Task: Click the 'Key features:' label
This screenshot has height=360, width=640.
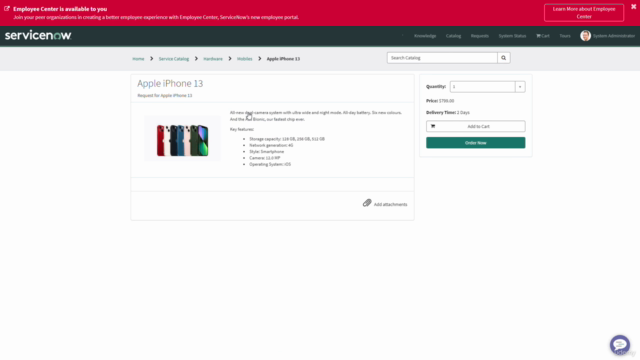Action: pyautogui.click(x=242, y=129)
